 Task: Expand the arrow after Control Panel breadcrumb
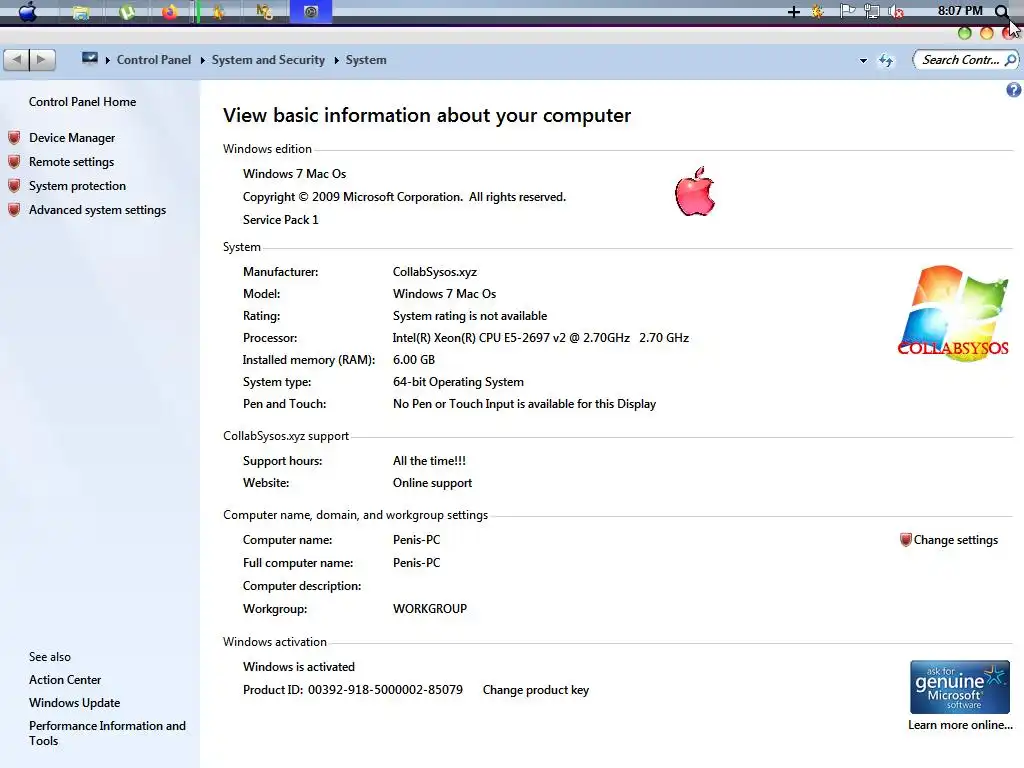point(202,60)
